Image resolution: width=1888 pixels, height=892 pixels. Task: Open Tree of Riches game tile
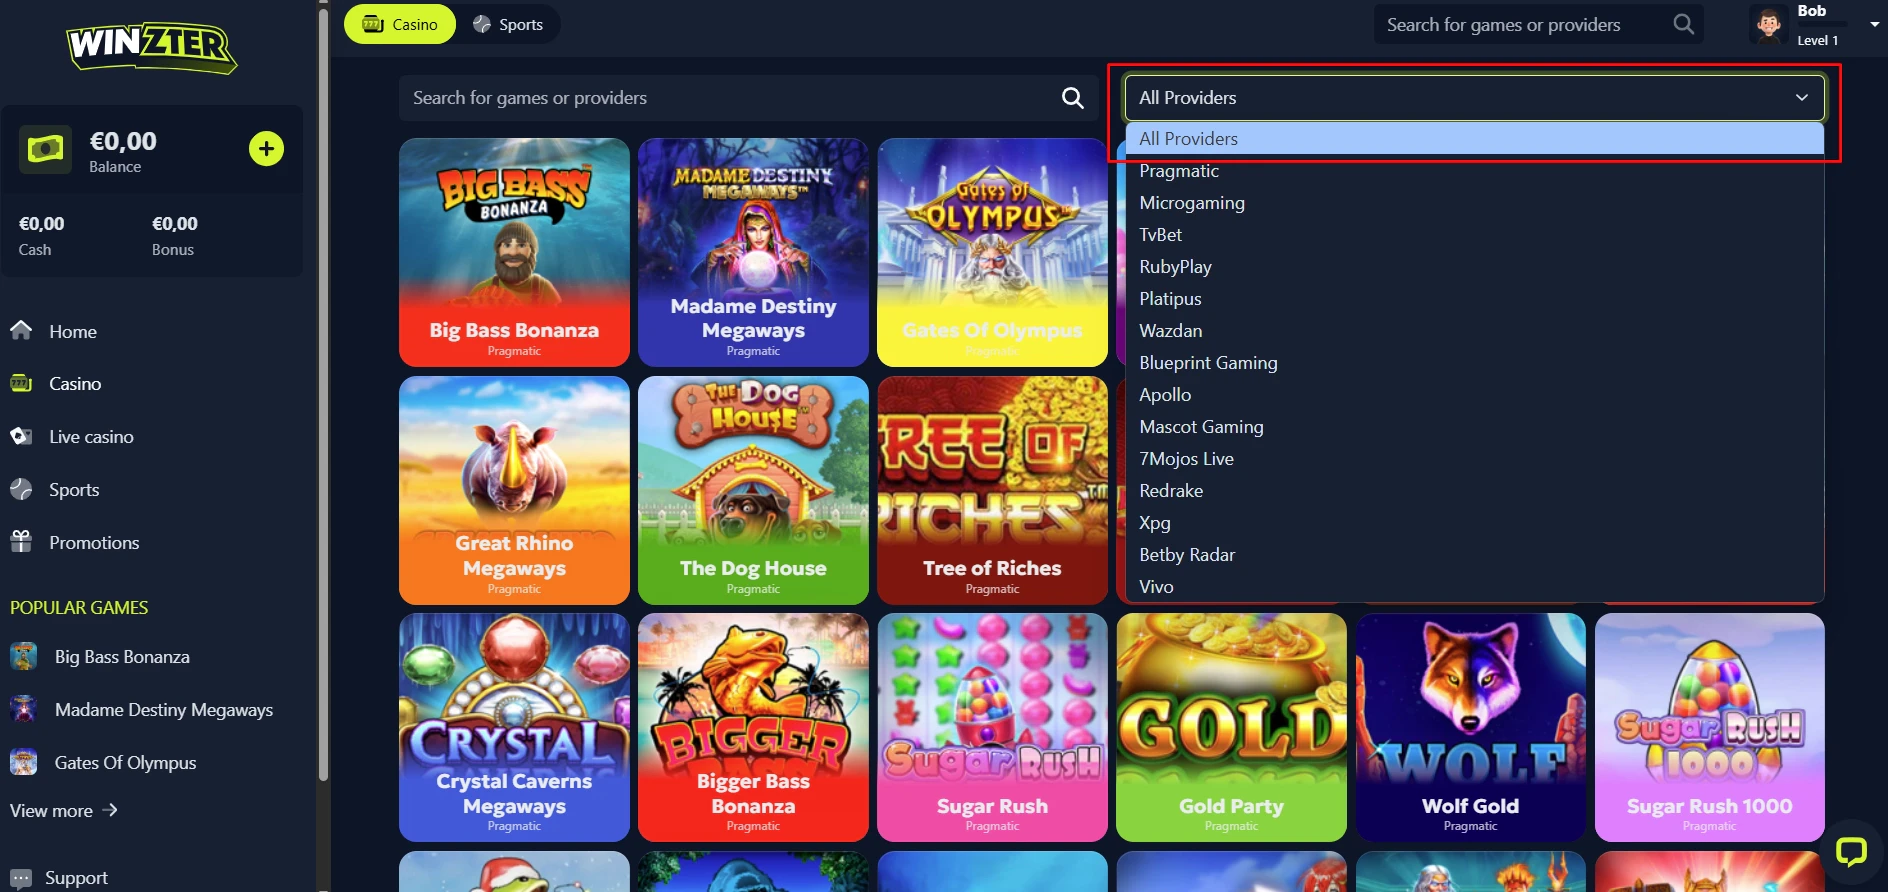(x=992, y=490)
